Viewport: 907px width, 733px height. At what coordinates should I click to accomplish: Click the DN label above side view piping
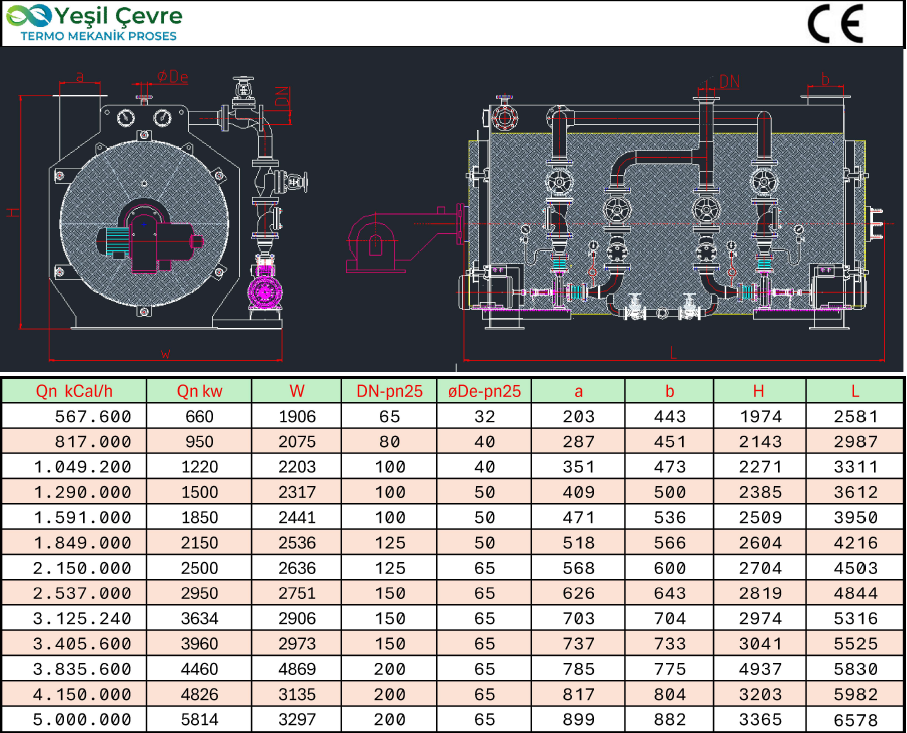(x=730, y=79)
